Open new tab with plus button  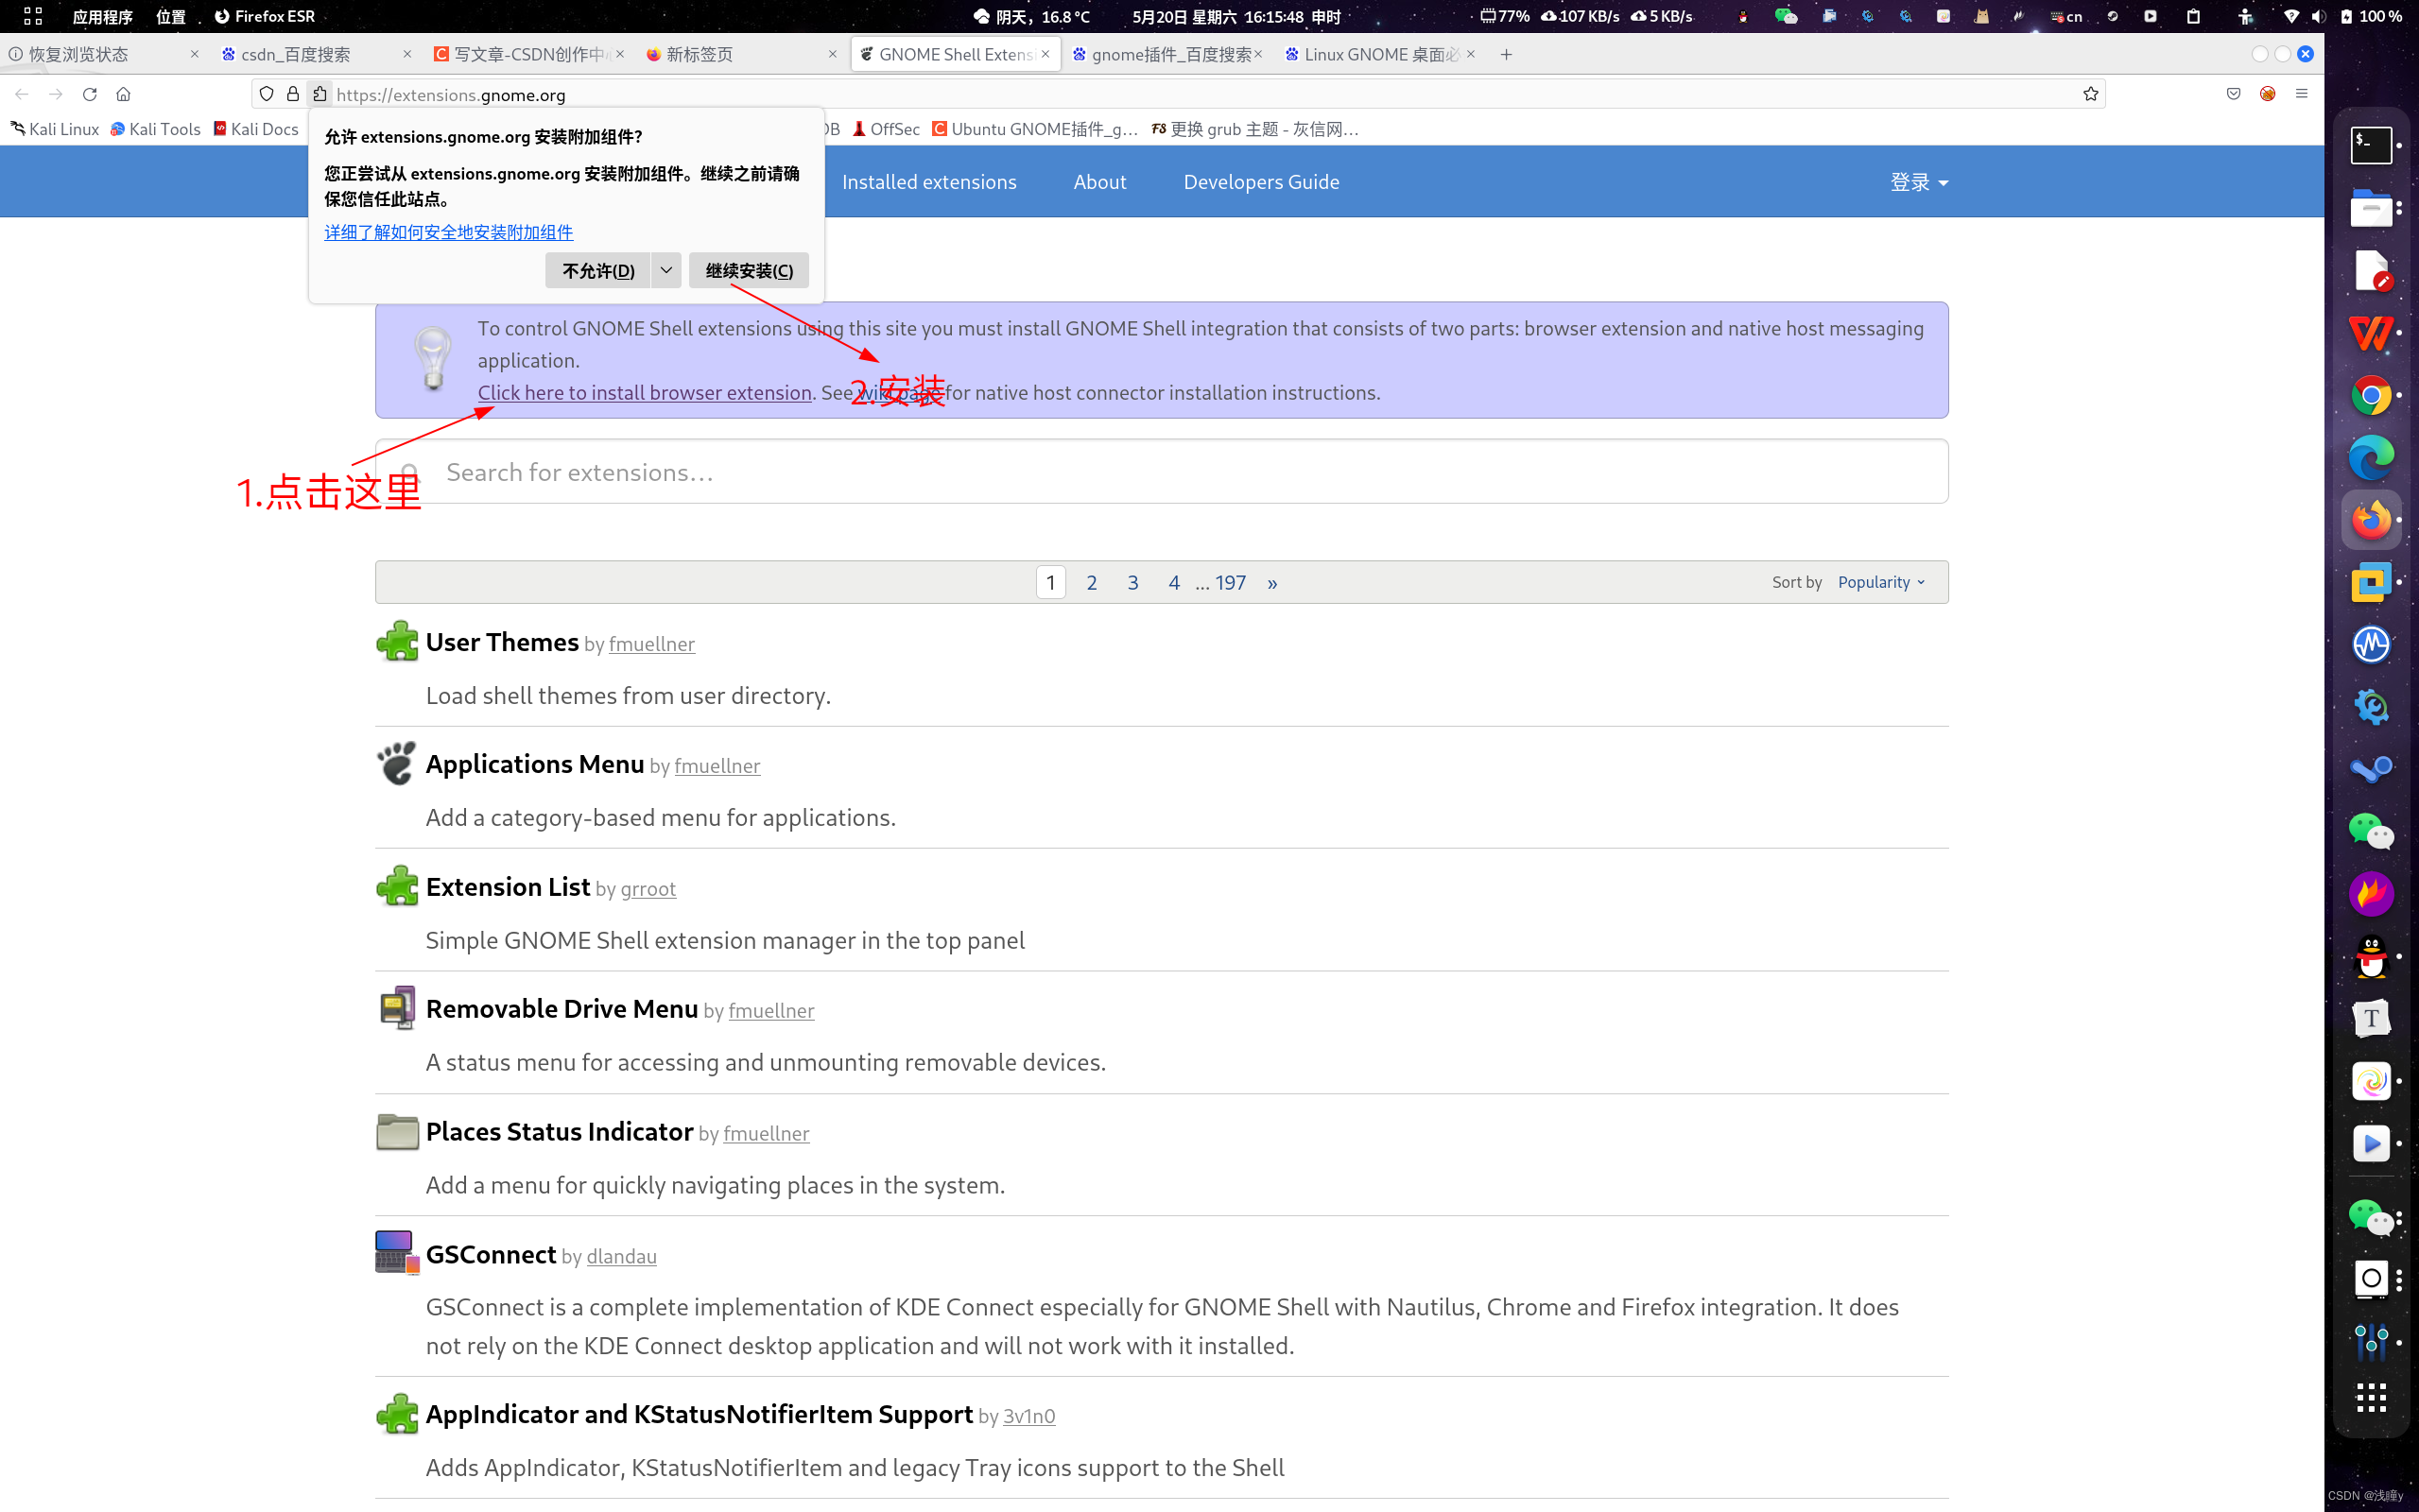click(x=1506, y=54)
